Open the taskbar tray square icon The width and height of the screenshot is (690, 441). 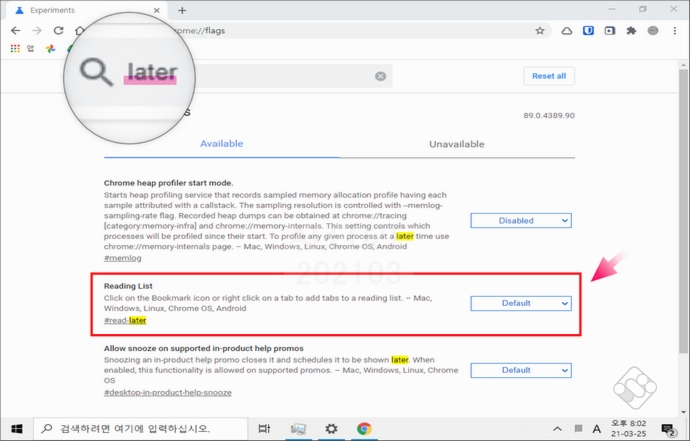click(578, 428)
